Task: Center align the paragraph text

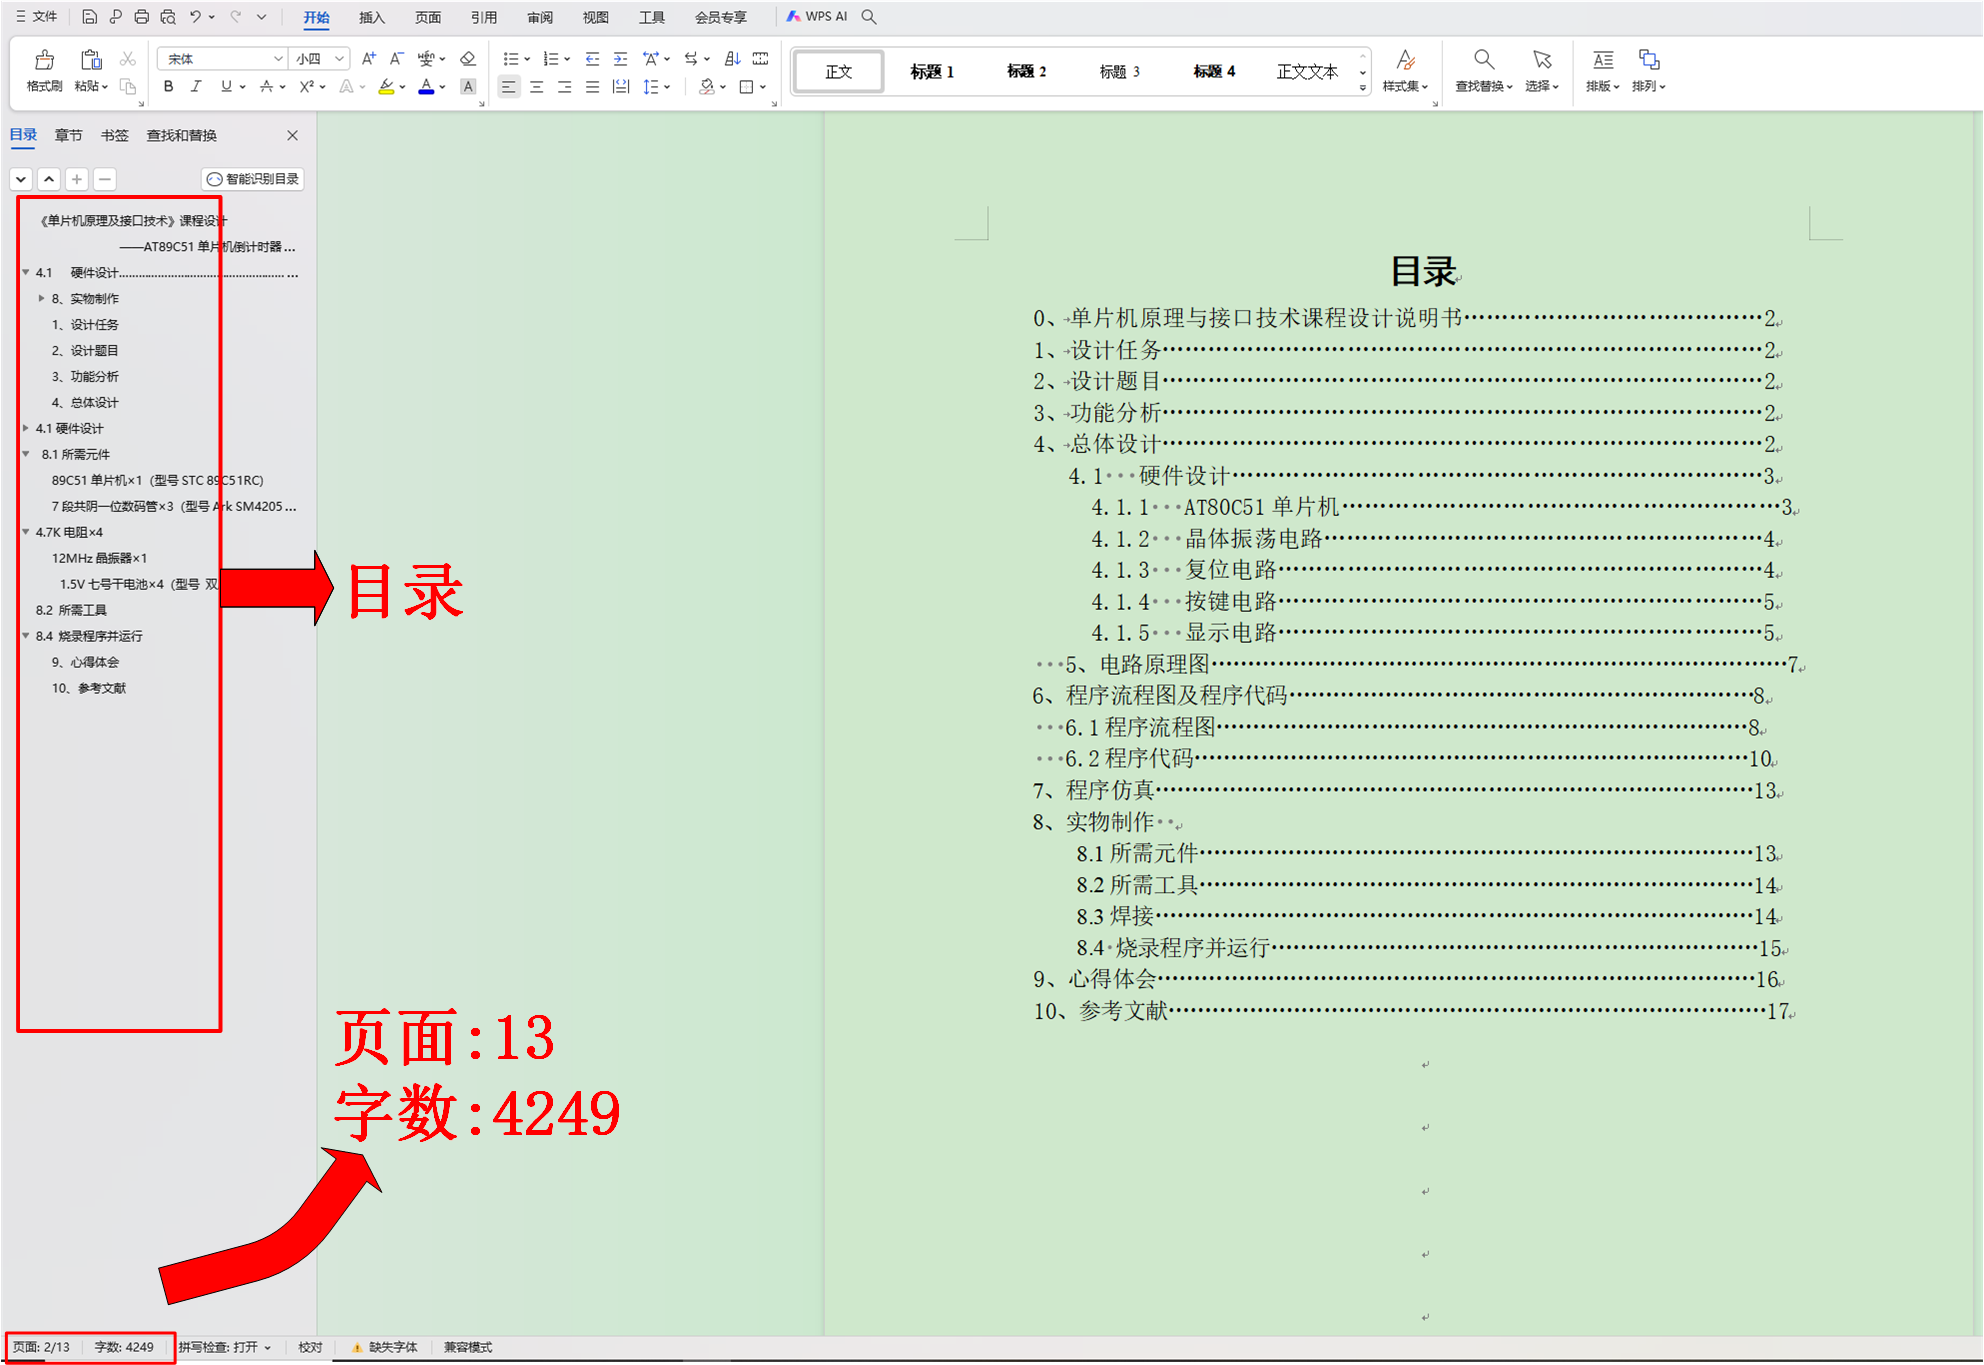Action: coord(537,87)
